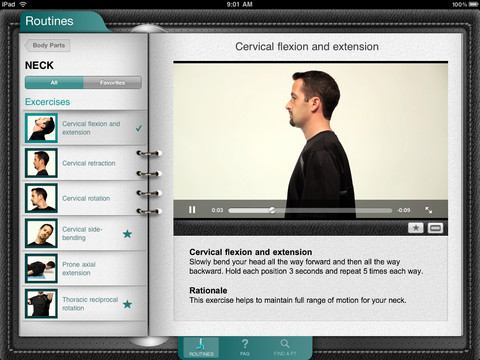
Task: Select the Cervical side-bending exercise
Action: (85, 233)
